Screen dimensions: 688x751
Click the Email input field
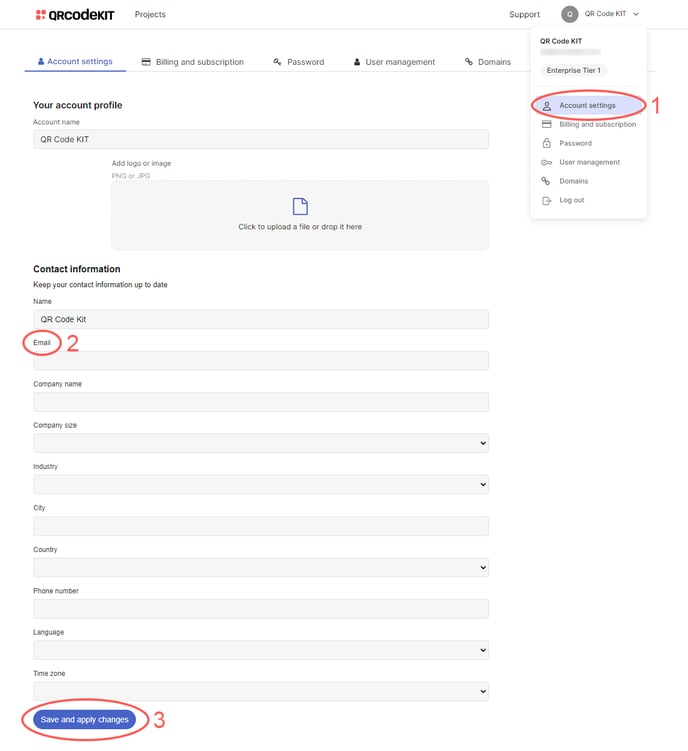coord(261,361)
